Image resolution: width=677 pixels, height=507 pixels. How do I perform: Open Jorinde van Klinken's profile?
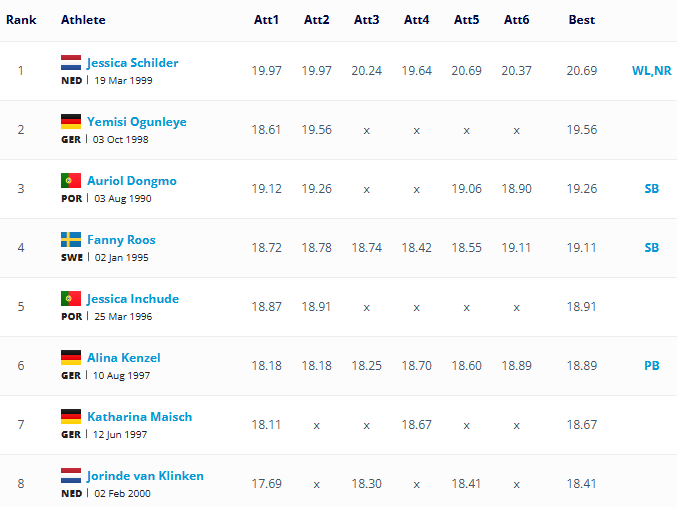[x=145, y=476]
